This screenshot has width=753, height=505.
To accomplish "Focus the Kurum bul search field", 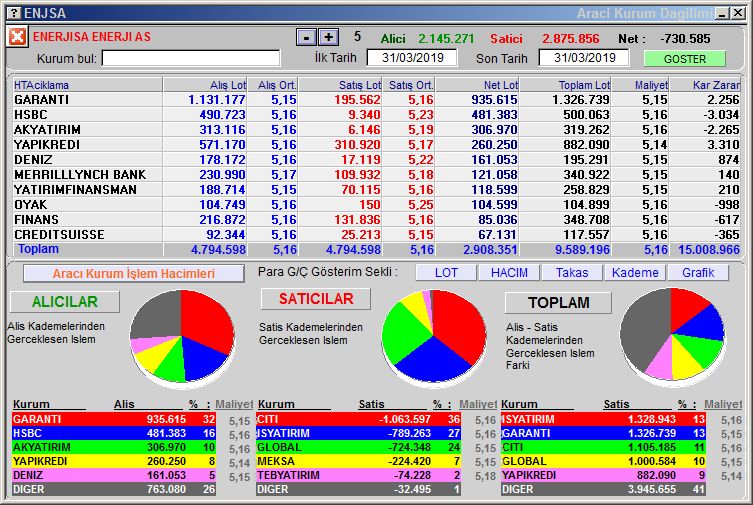I will (191, 59).
